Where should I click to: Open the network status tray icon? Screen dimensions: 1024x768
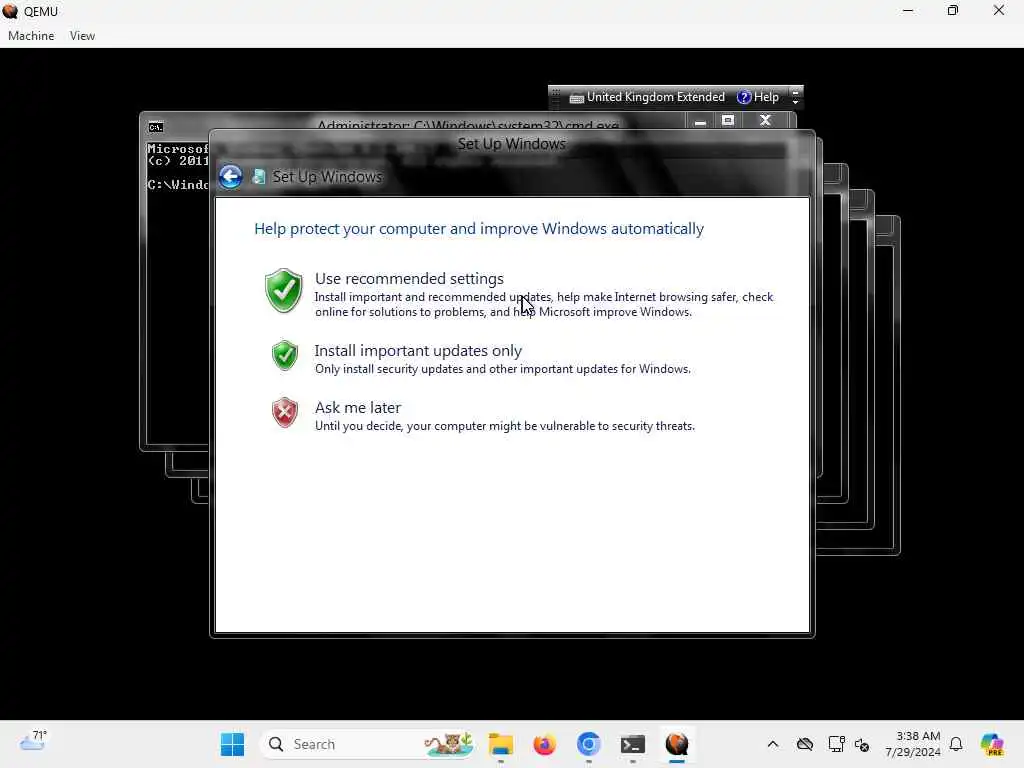[836, 744]
